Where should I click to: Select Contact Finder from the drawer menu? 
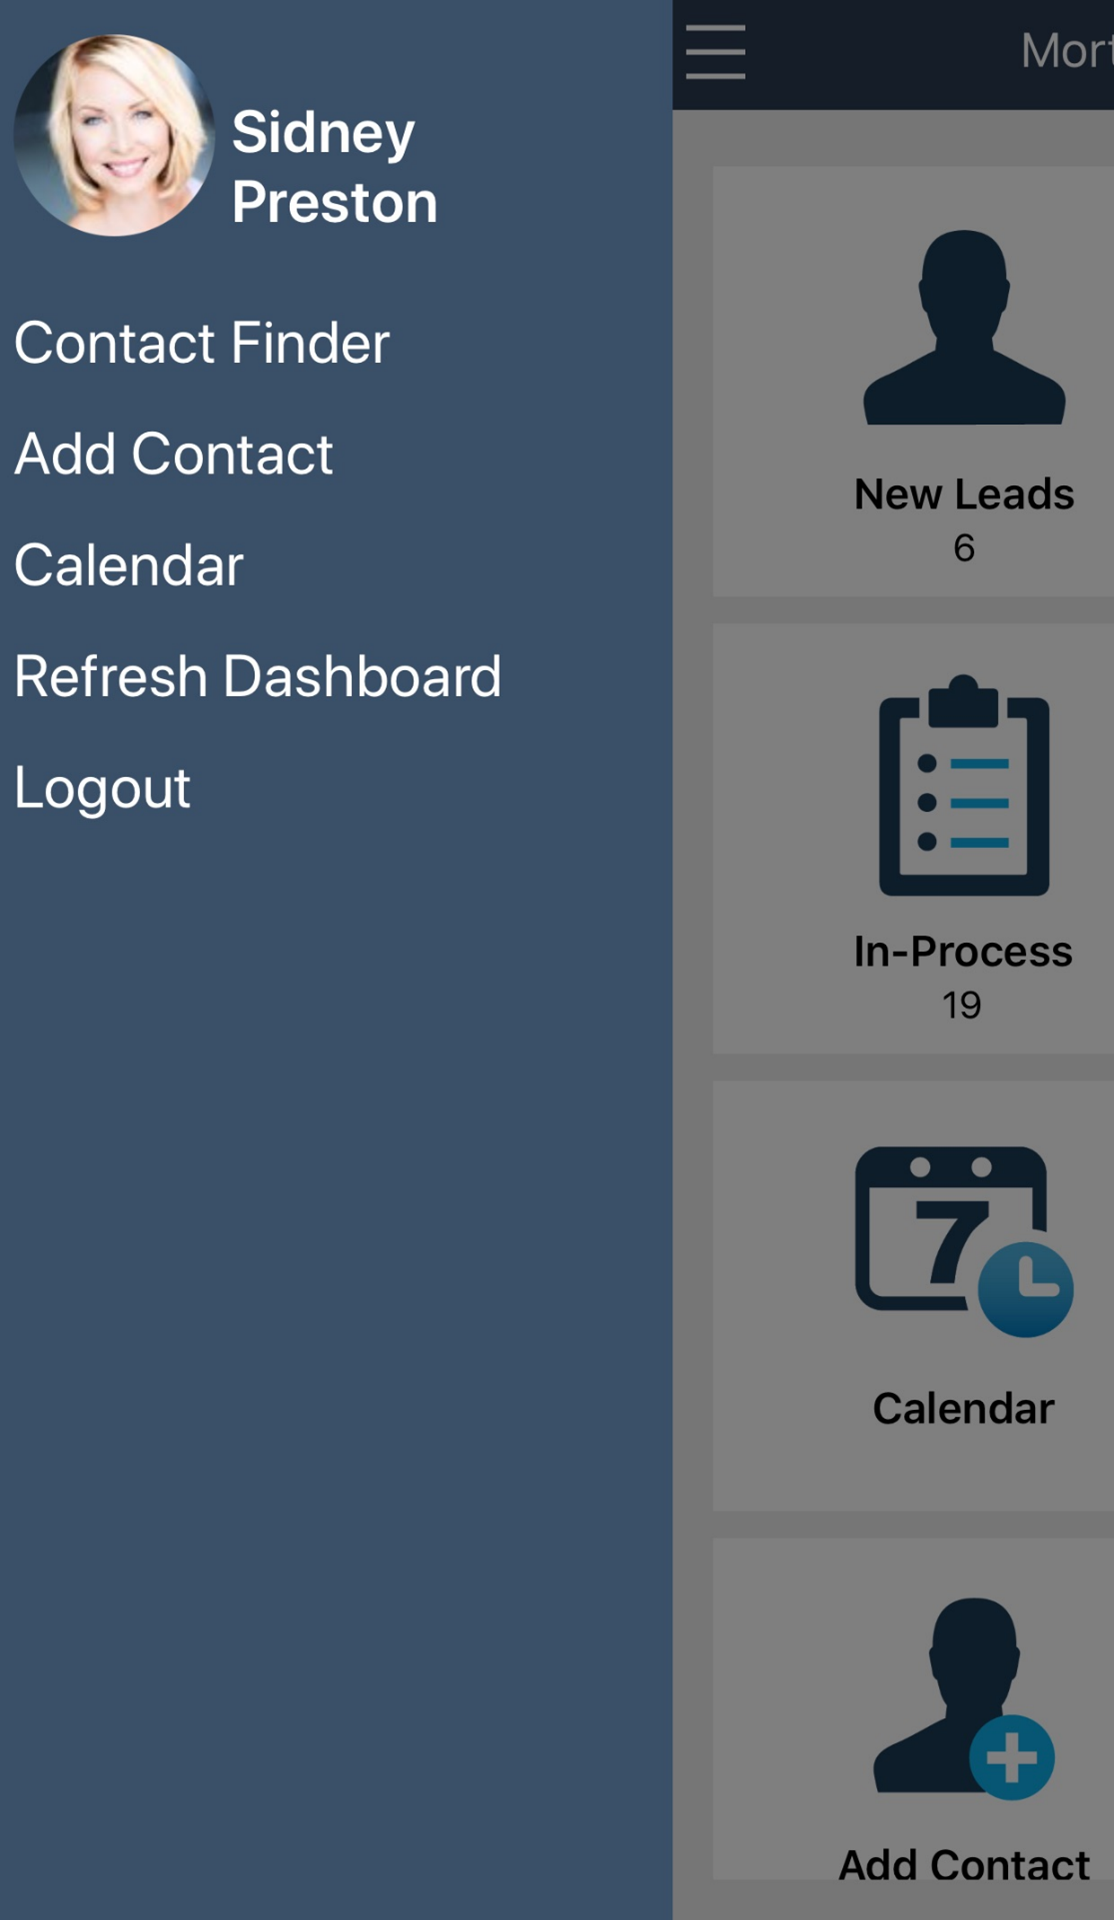(x=201, y=342)
